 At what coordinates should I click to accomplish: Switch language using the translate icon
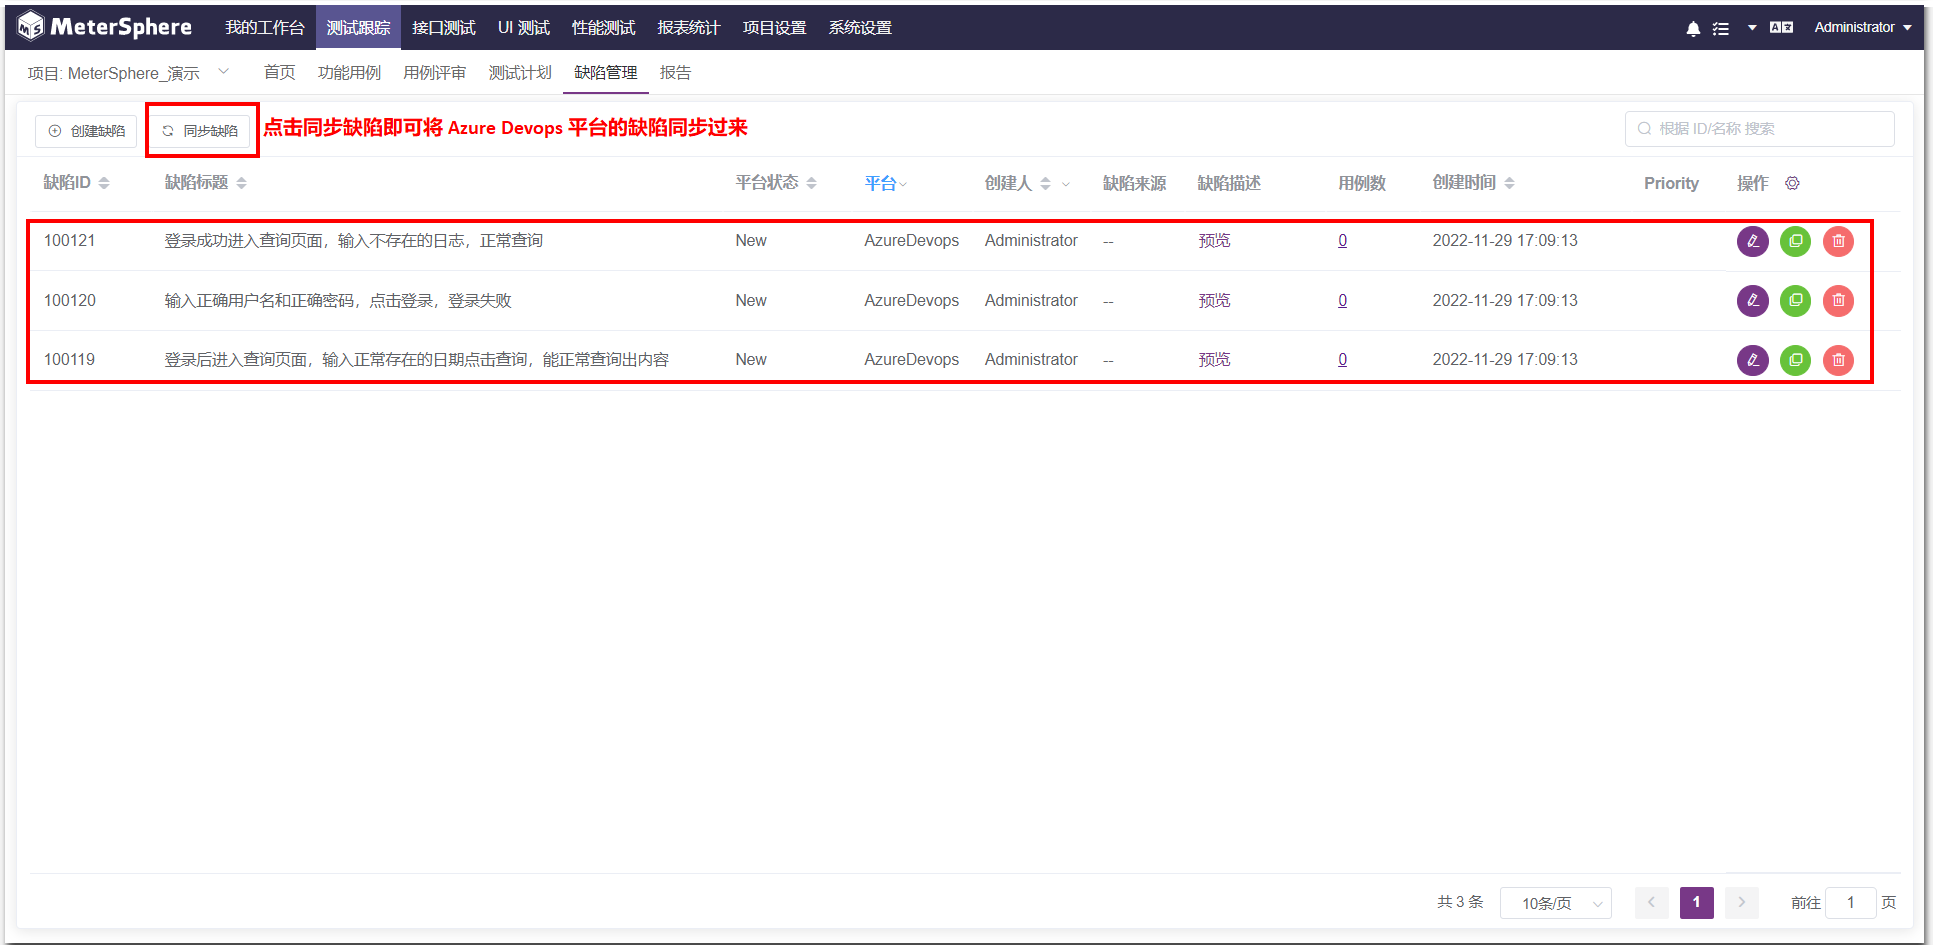click(x=1782, y=27)
